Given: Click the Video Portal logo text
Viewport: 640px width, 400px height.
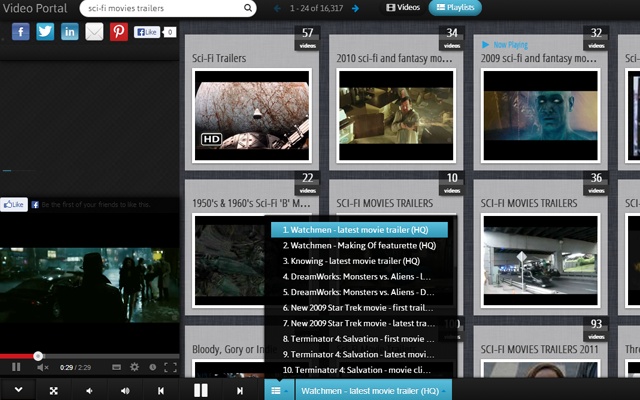Looking at the screenshot, I should tap(35, 8).
